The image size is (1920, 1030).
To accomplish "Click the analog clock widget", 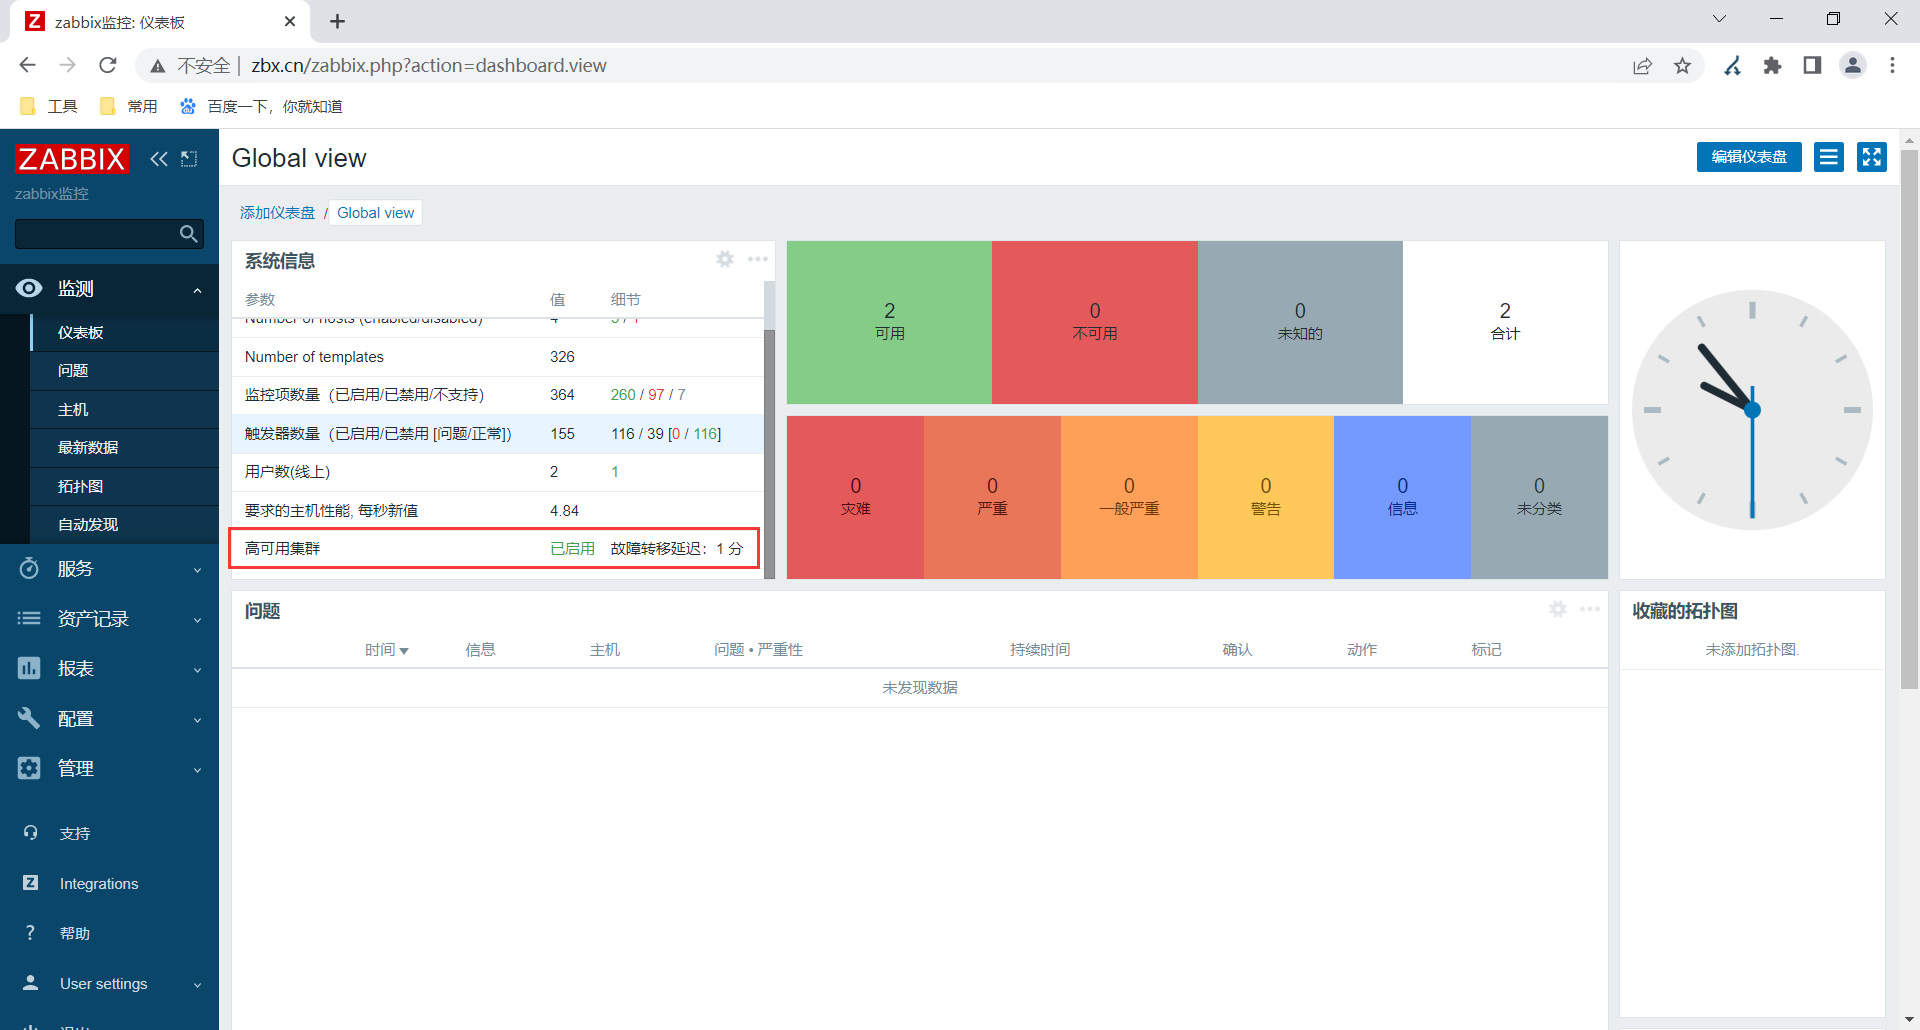I will [x=1752, y=410].
